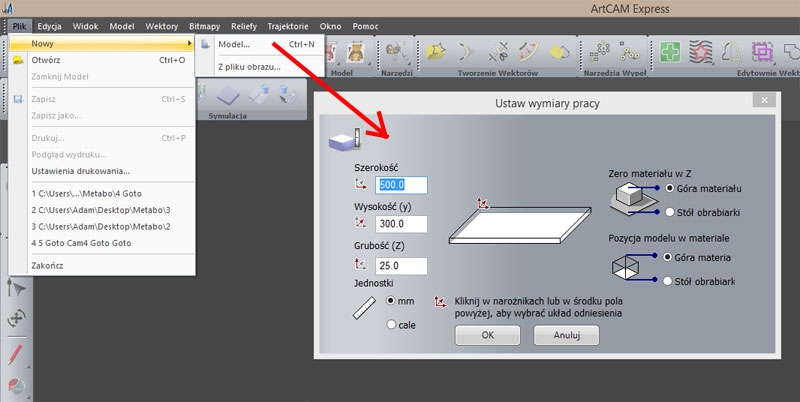Select the transform move arrows tool in left toolbar
The height and width of the screenshot is (402, 800).
point(16,318)
